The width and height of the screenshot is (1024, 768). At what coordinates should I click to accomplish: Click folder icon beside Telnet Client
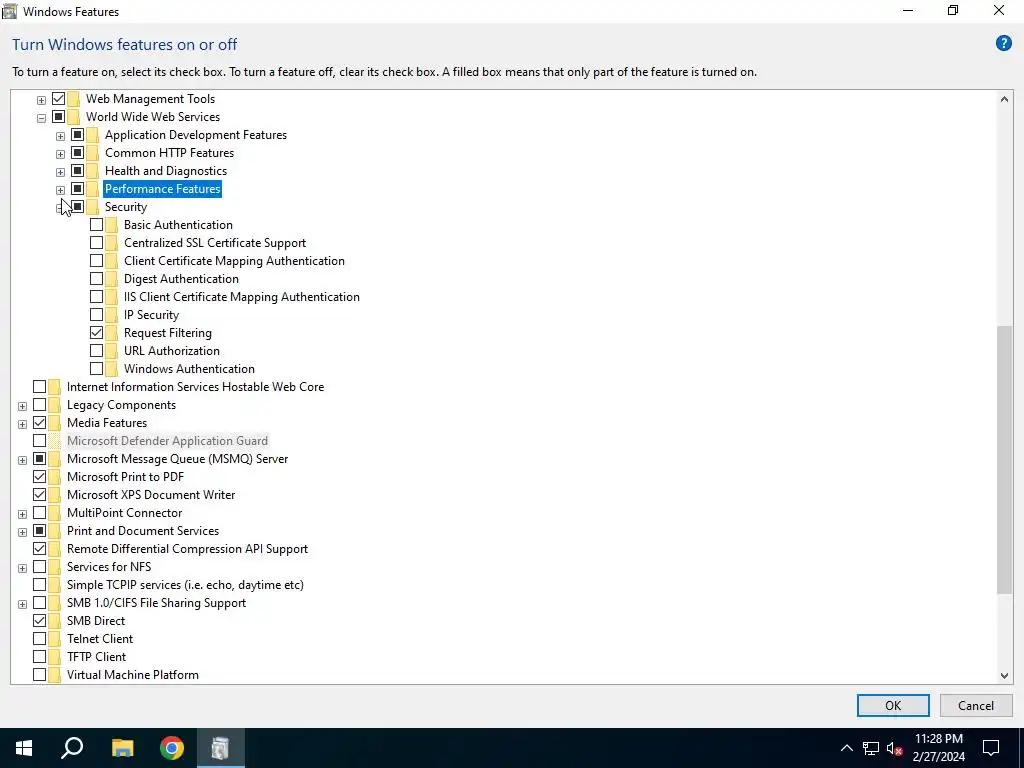(54, 639)
